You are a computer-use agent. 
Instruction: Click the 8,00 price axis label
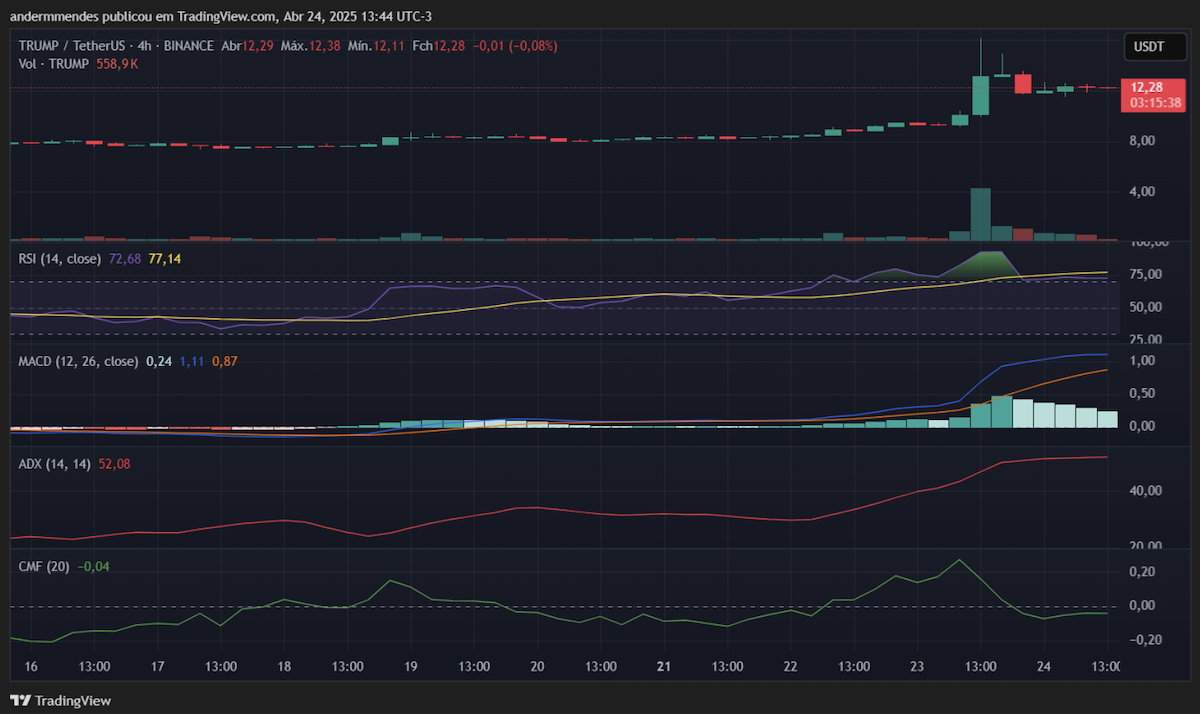click(1142, 141)
